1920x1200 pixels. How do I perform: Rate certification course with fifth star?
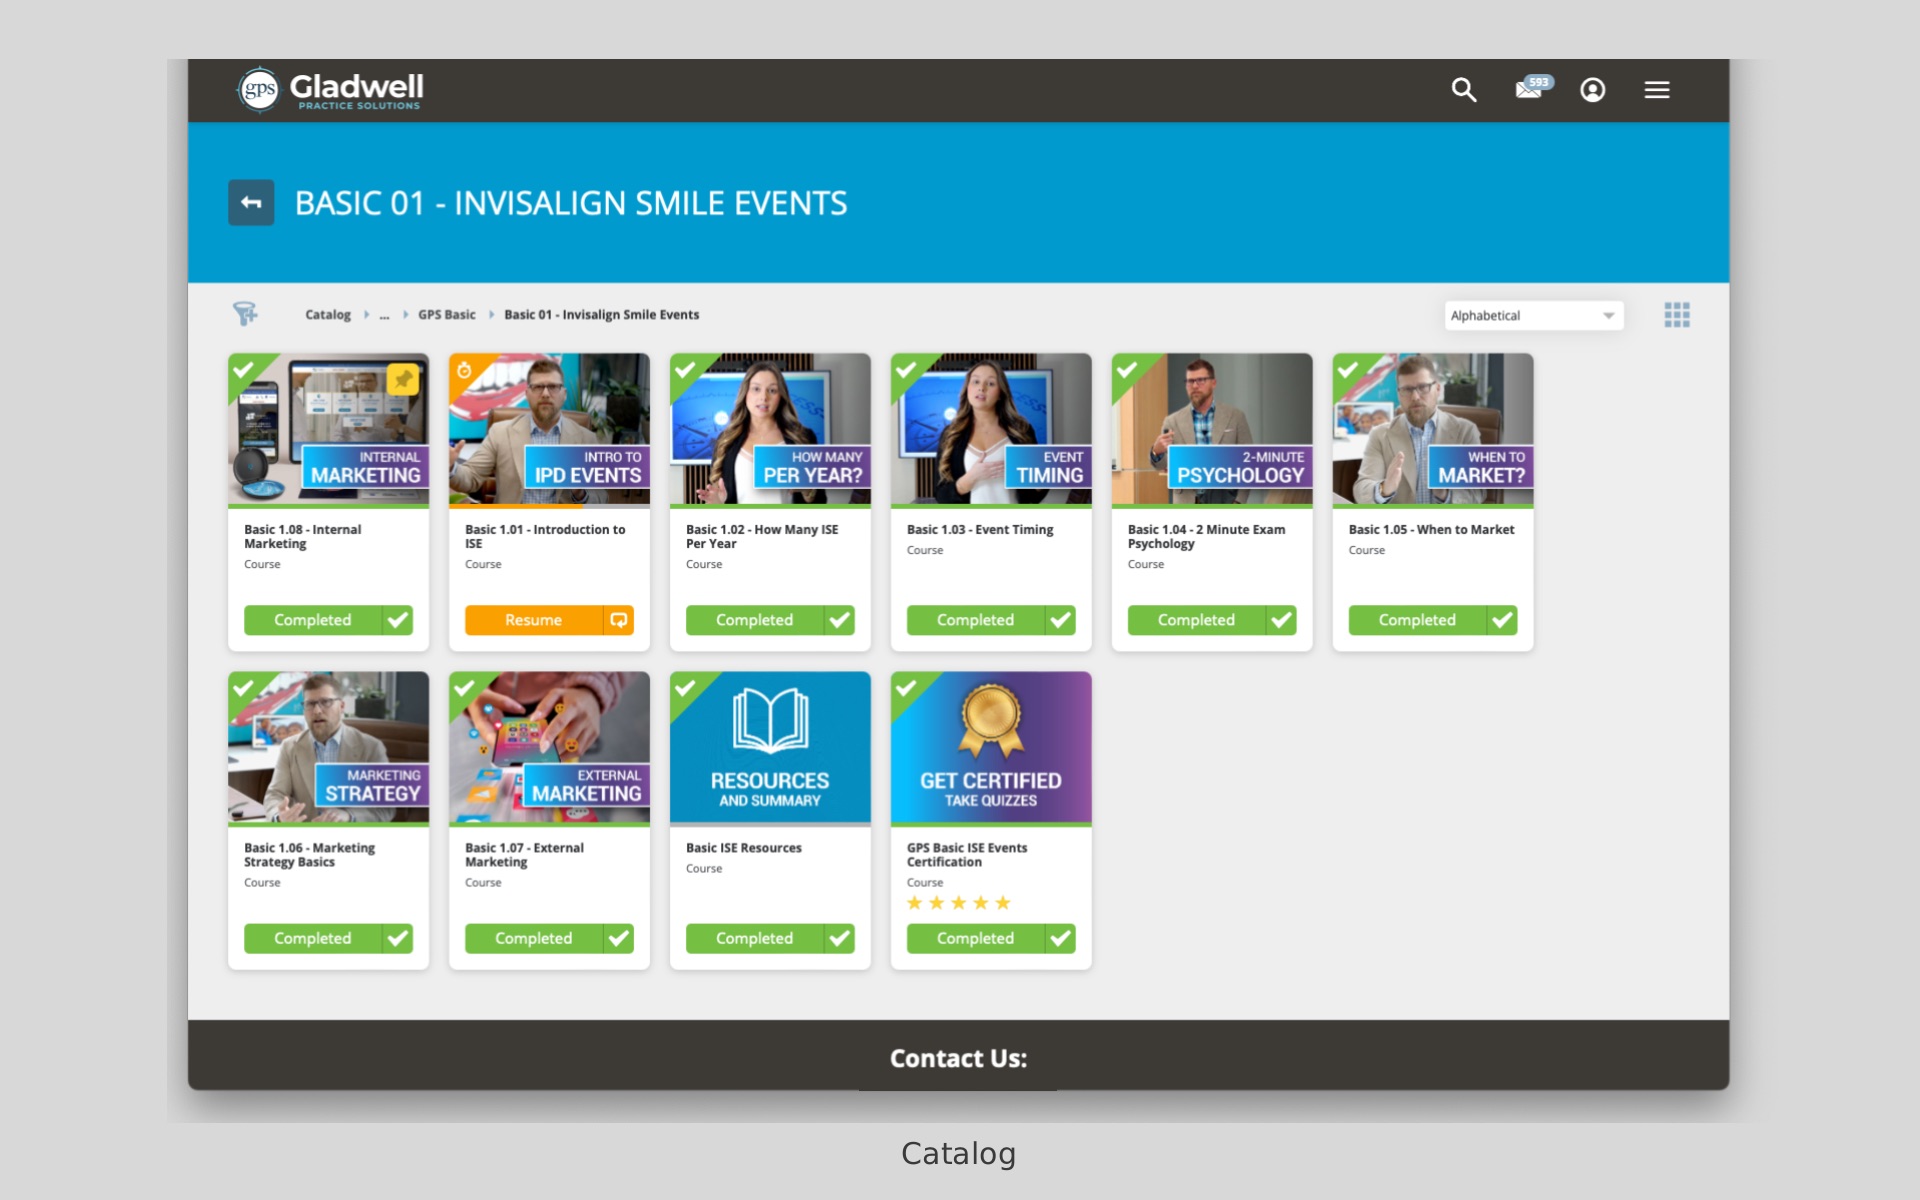(1003, 903)
